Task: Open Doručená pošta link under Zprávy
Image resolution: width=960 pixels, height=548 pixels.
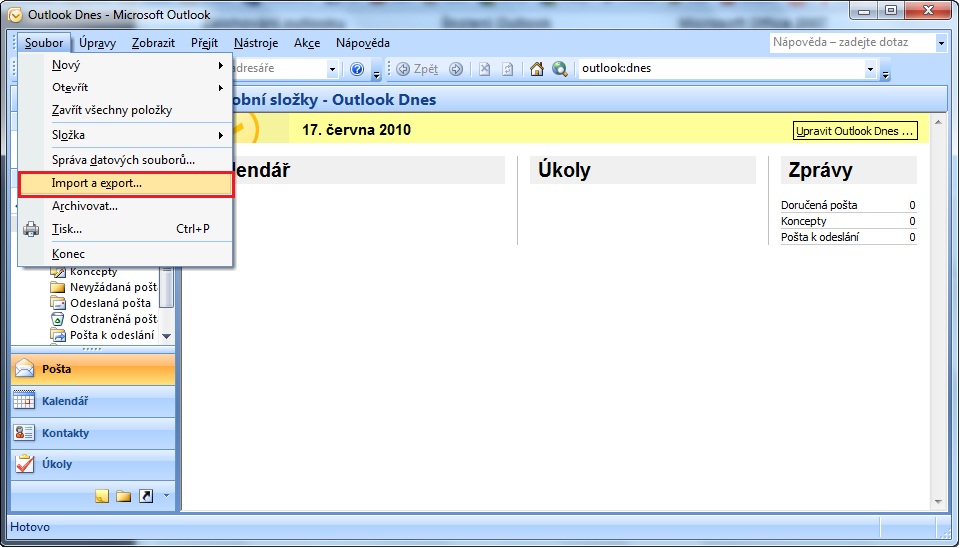Action: (819, 205)
